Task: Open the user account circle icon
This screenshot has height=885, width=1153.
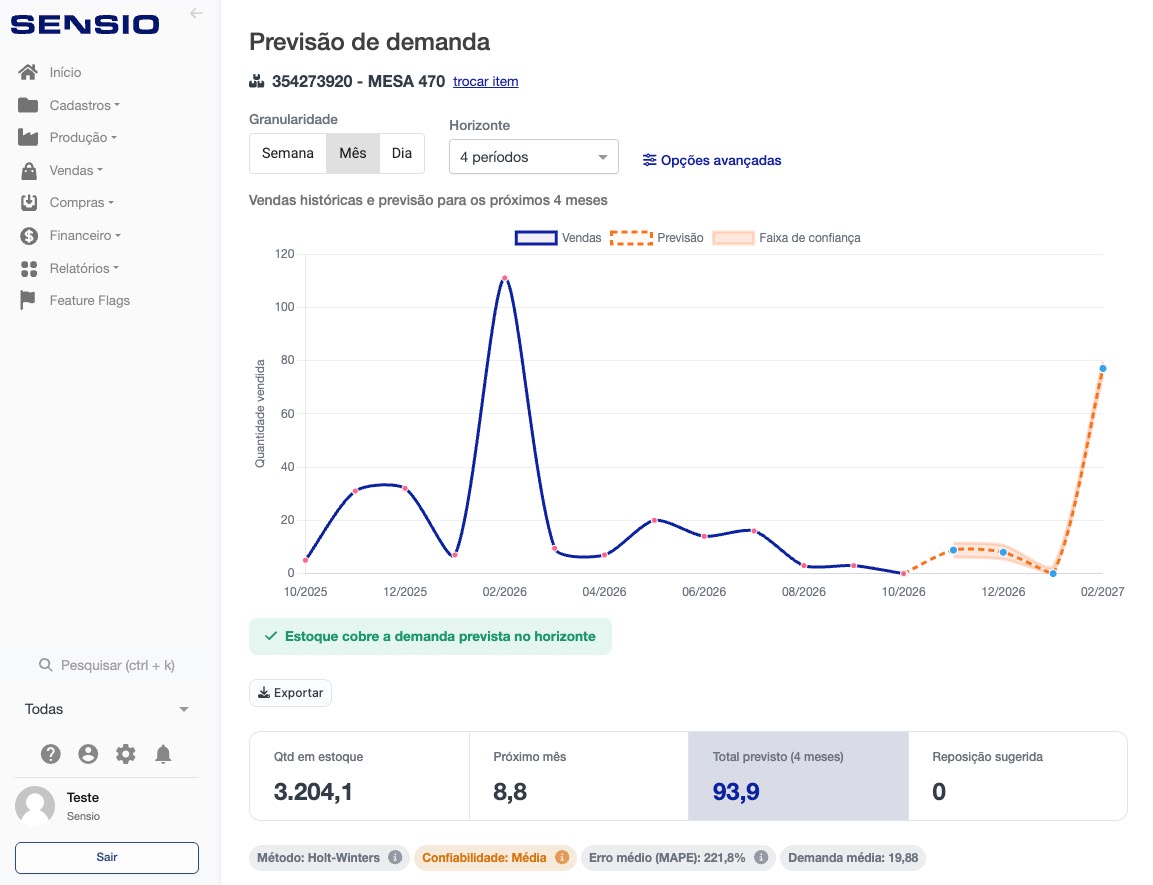Action: 88,754
